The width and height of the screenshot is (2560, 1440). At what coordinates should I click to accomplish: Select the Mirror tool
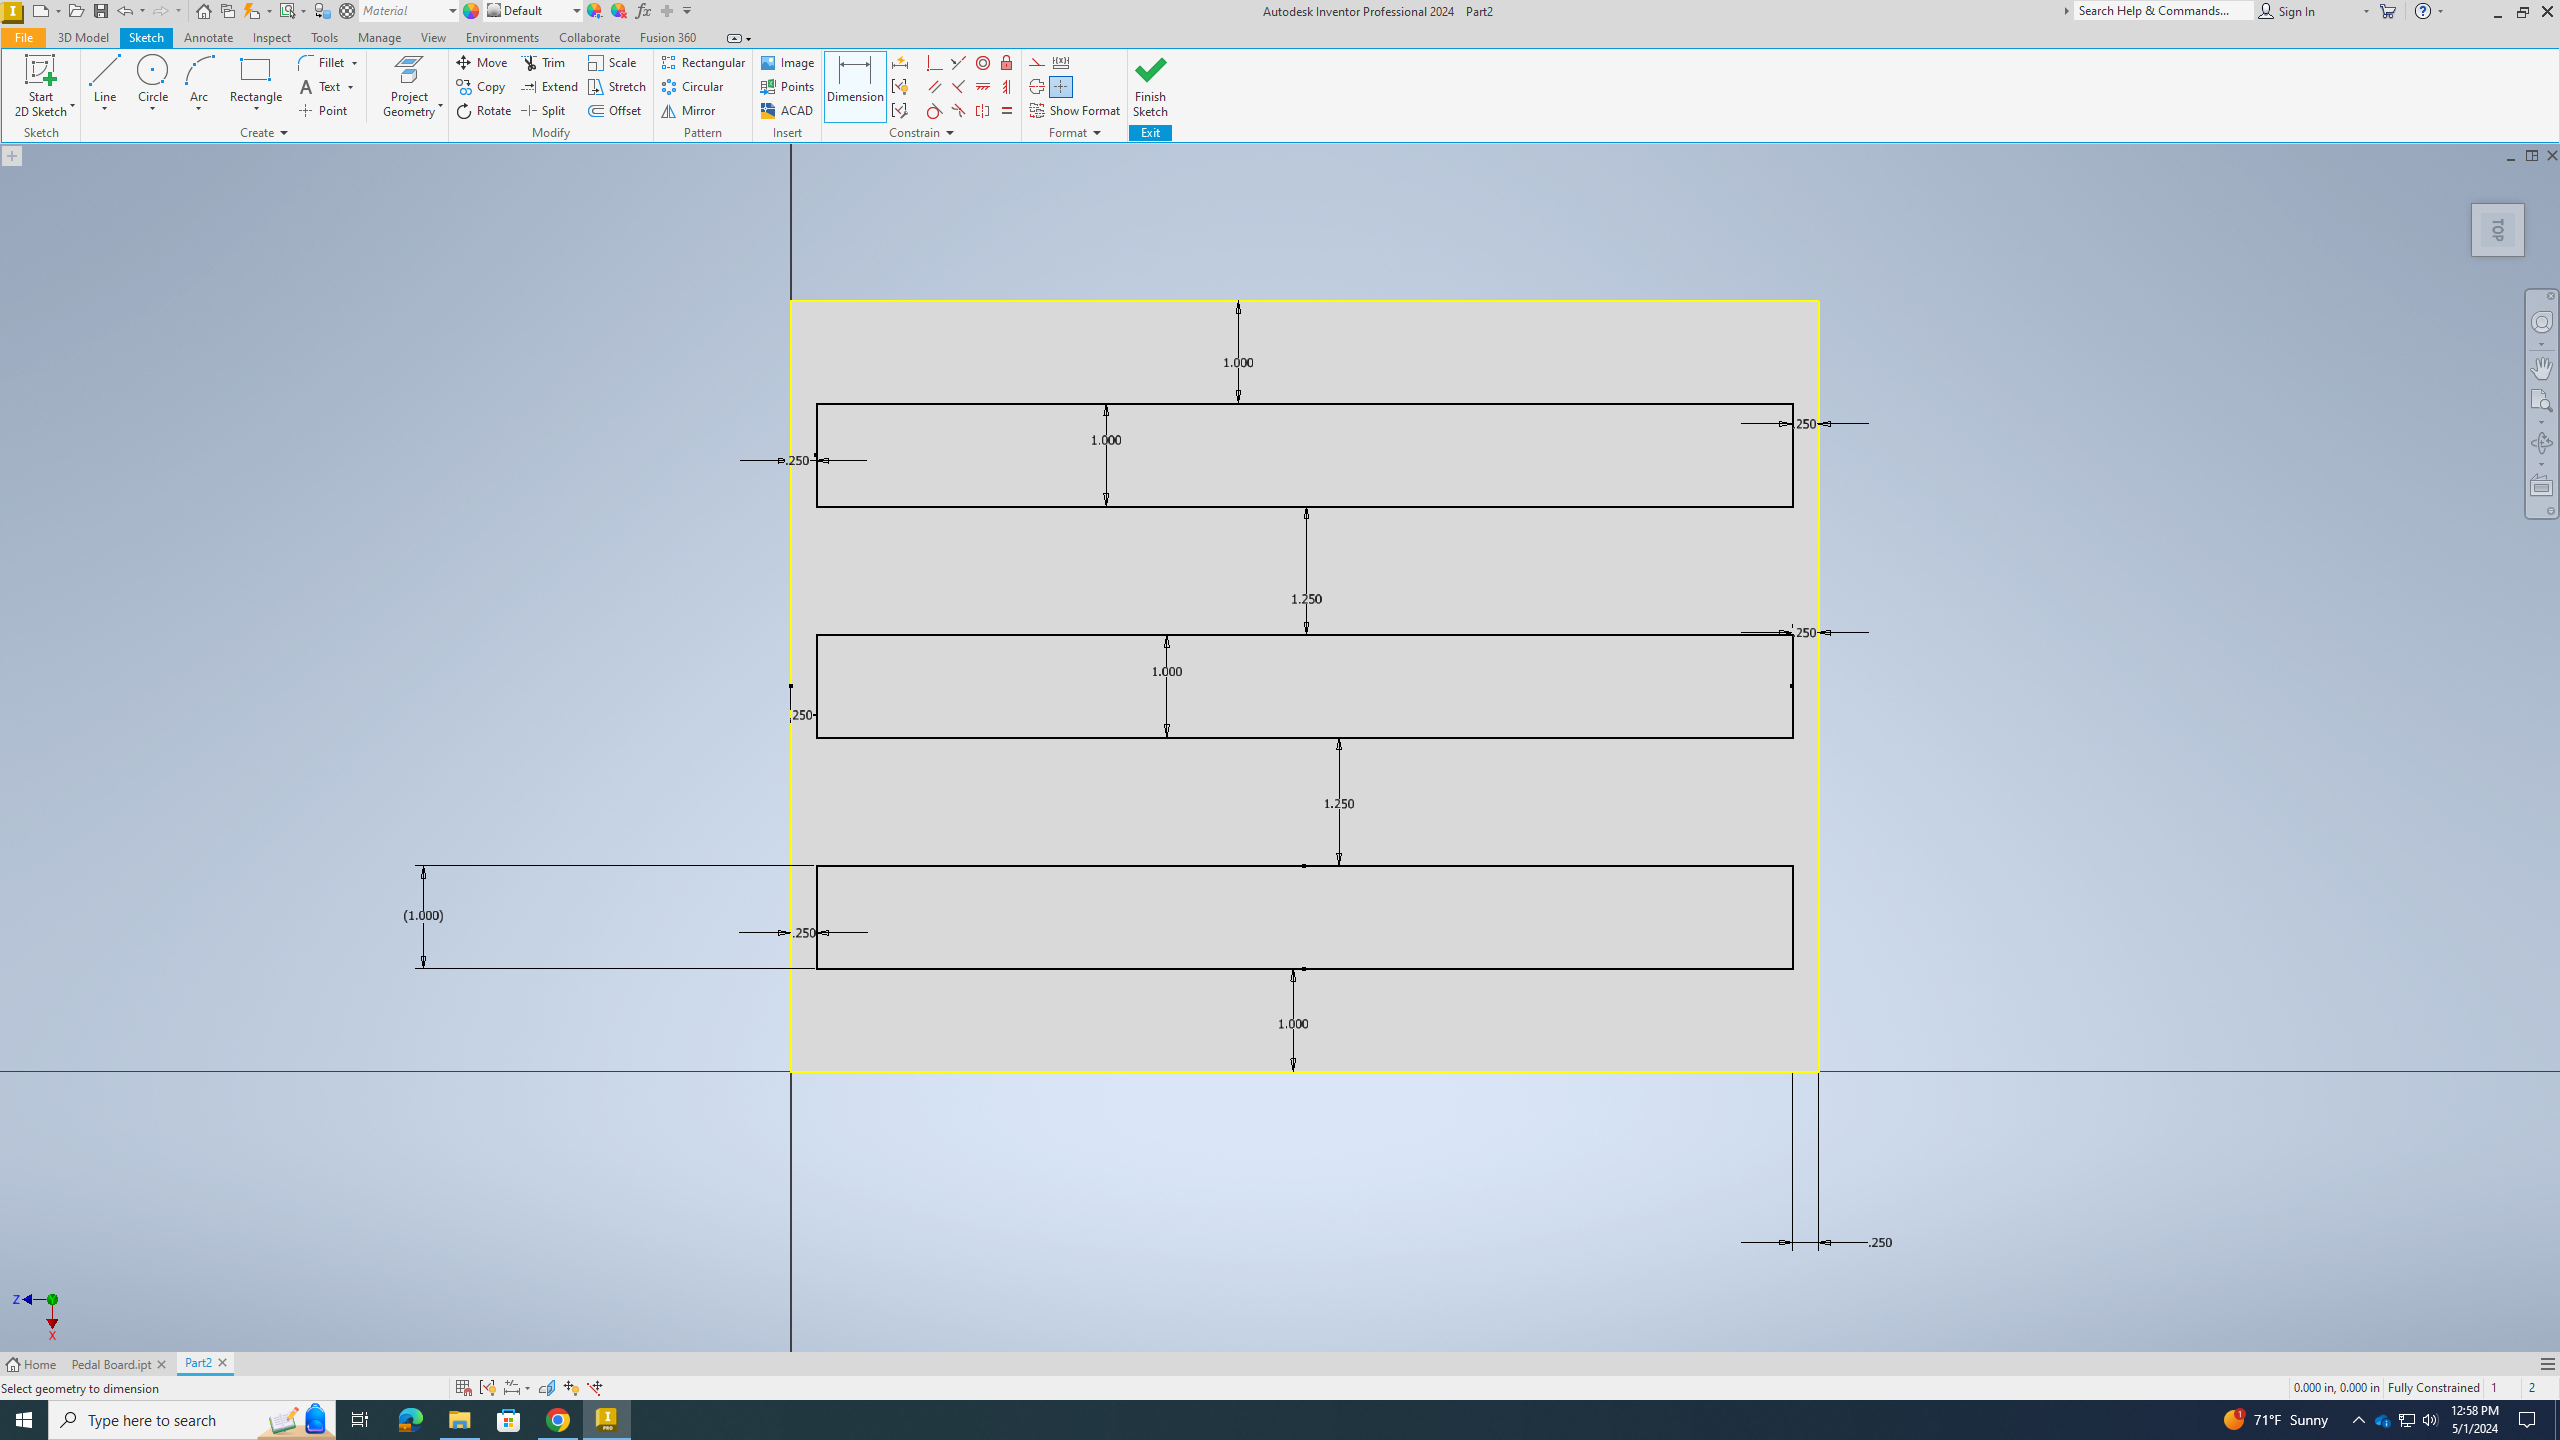tap(689, 111)
